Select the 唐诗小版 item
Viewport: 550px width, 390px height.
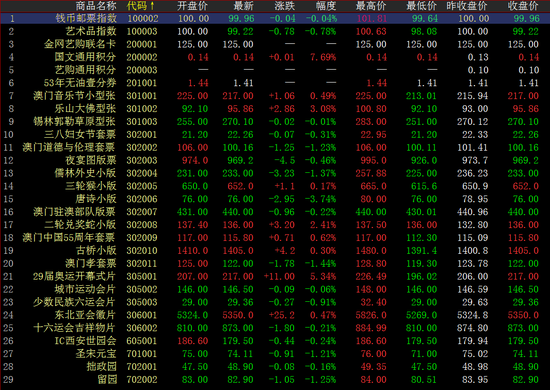[96, 199]
